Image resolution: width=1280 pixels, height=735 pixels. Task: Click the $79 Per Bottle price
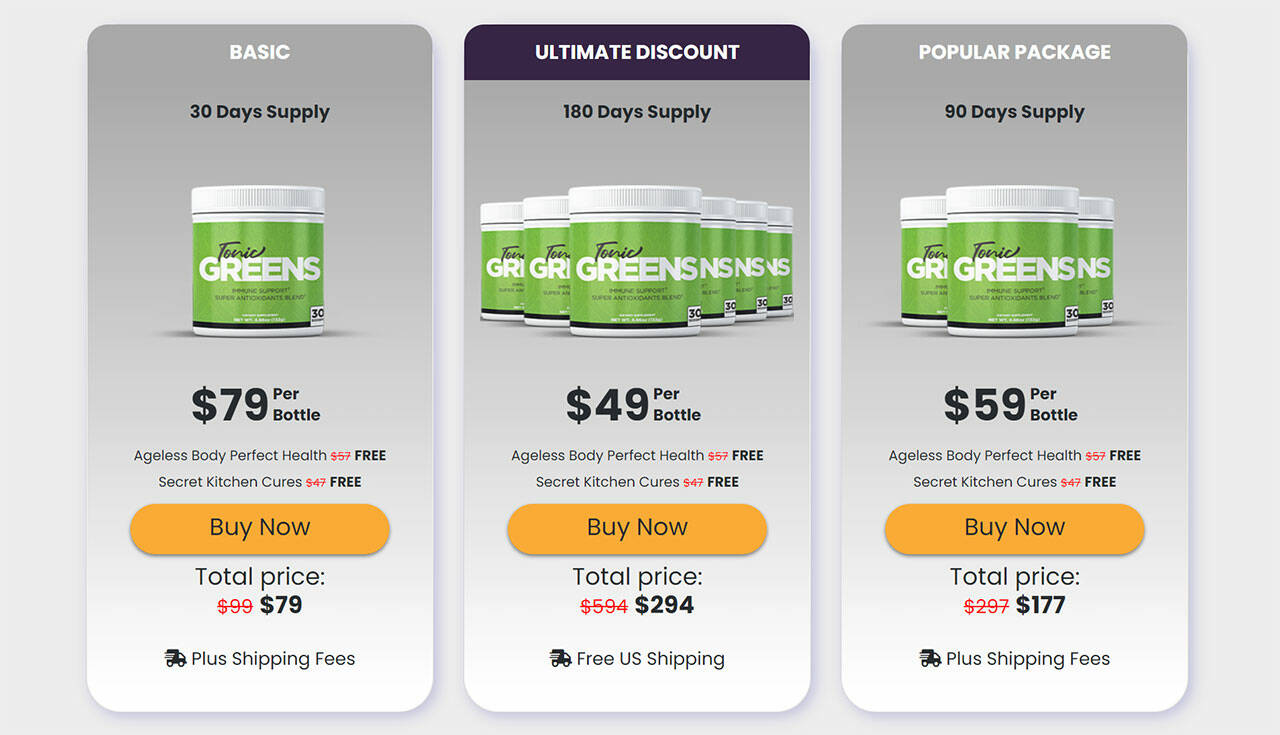point(256,404)
